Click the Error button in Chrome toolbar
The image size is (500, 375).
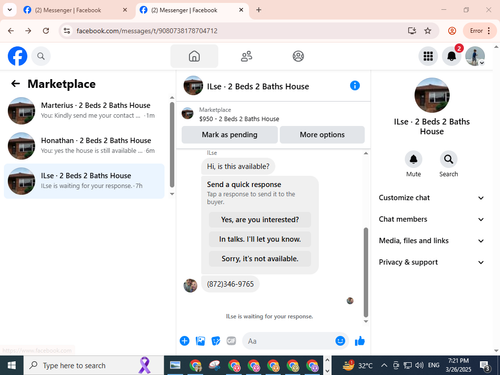pos(476,31)
